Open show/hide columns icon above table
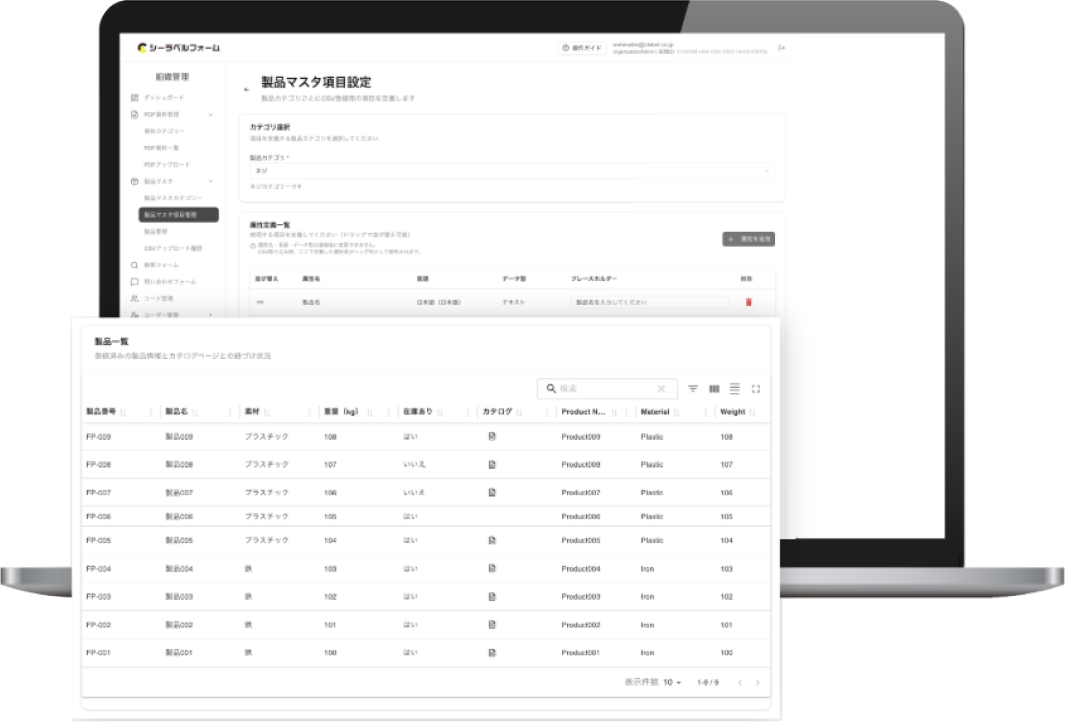Viewport: 1065px width, 722px height. (714, 389)
